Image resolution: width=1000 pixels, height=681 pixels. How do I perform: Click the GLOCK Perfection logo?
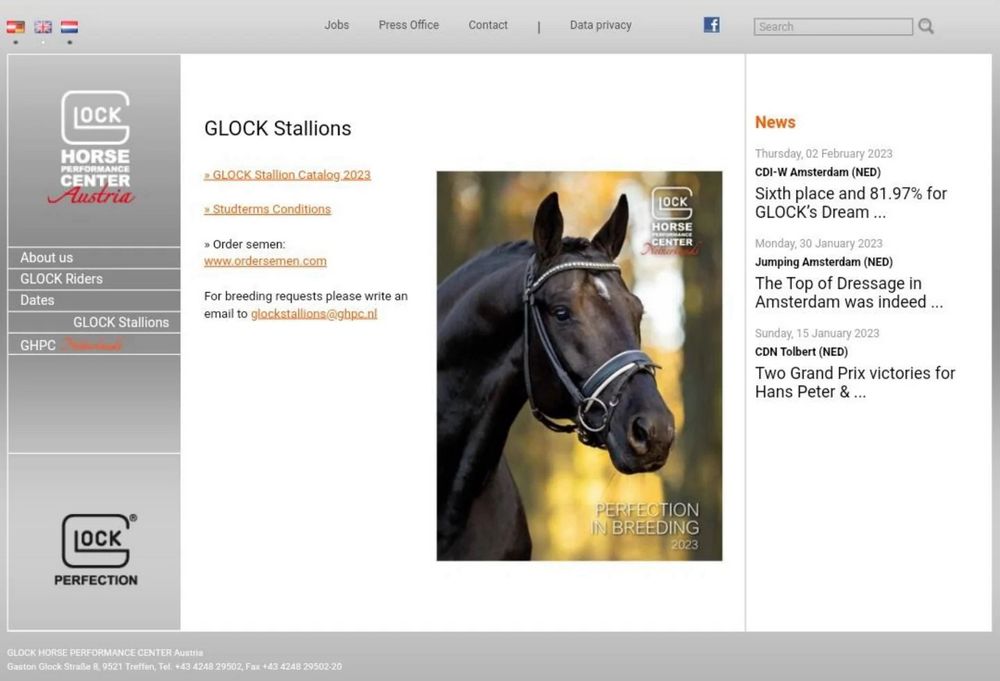click(98, 550)
